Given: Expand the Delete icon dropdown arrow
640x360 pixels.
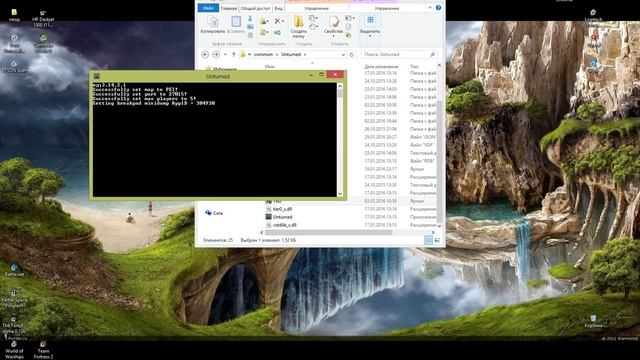Looking at the screenshot, I should [283, 21].
